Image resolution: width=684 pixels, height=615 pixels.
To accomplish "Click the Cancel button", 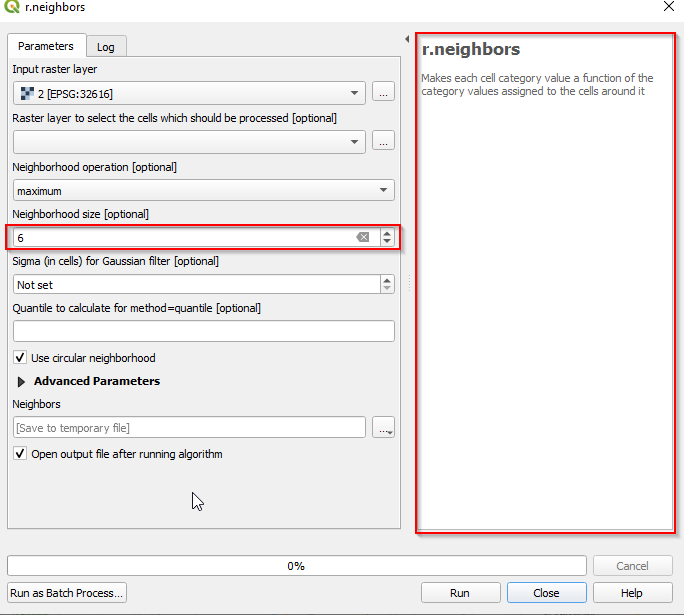I will (632, 566).
